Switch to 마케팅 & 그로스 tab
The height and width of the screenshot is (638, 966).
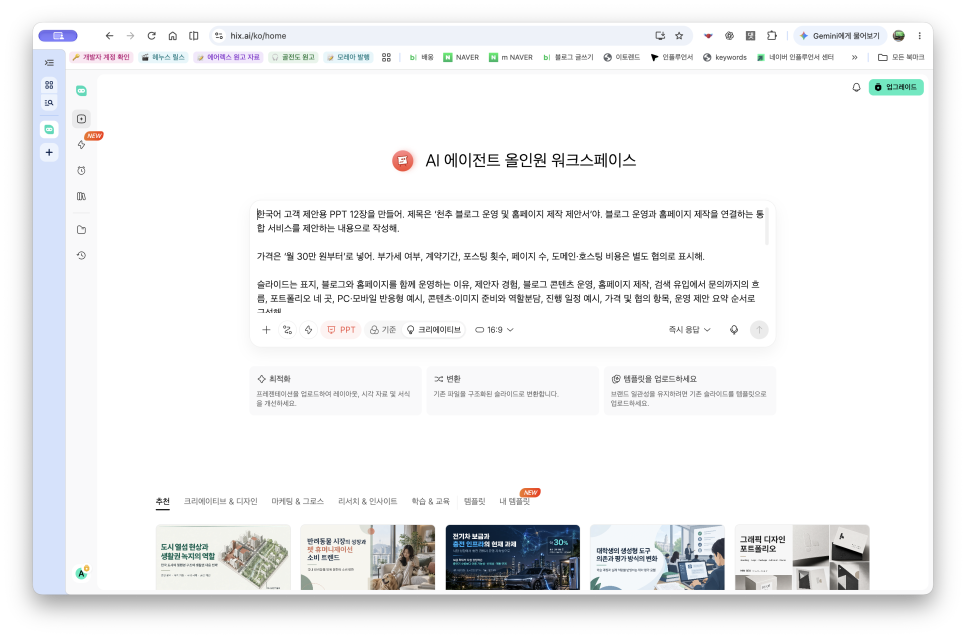(298, 501)
